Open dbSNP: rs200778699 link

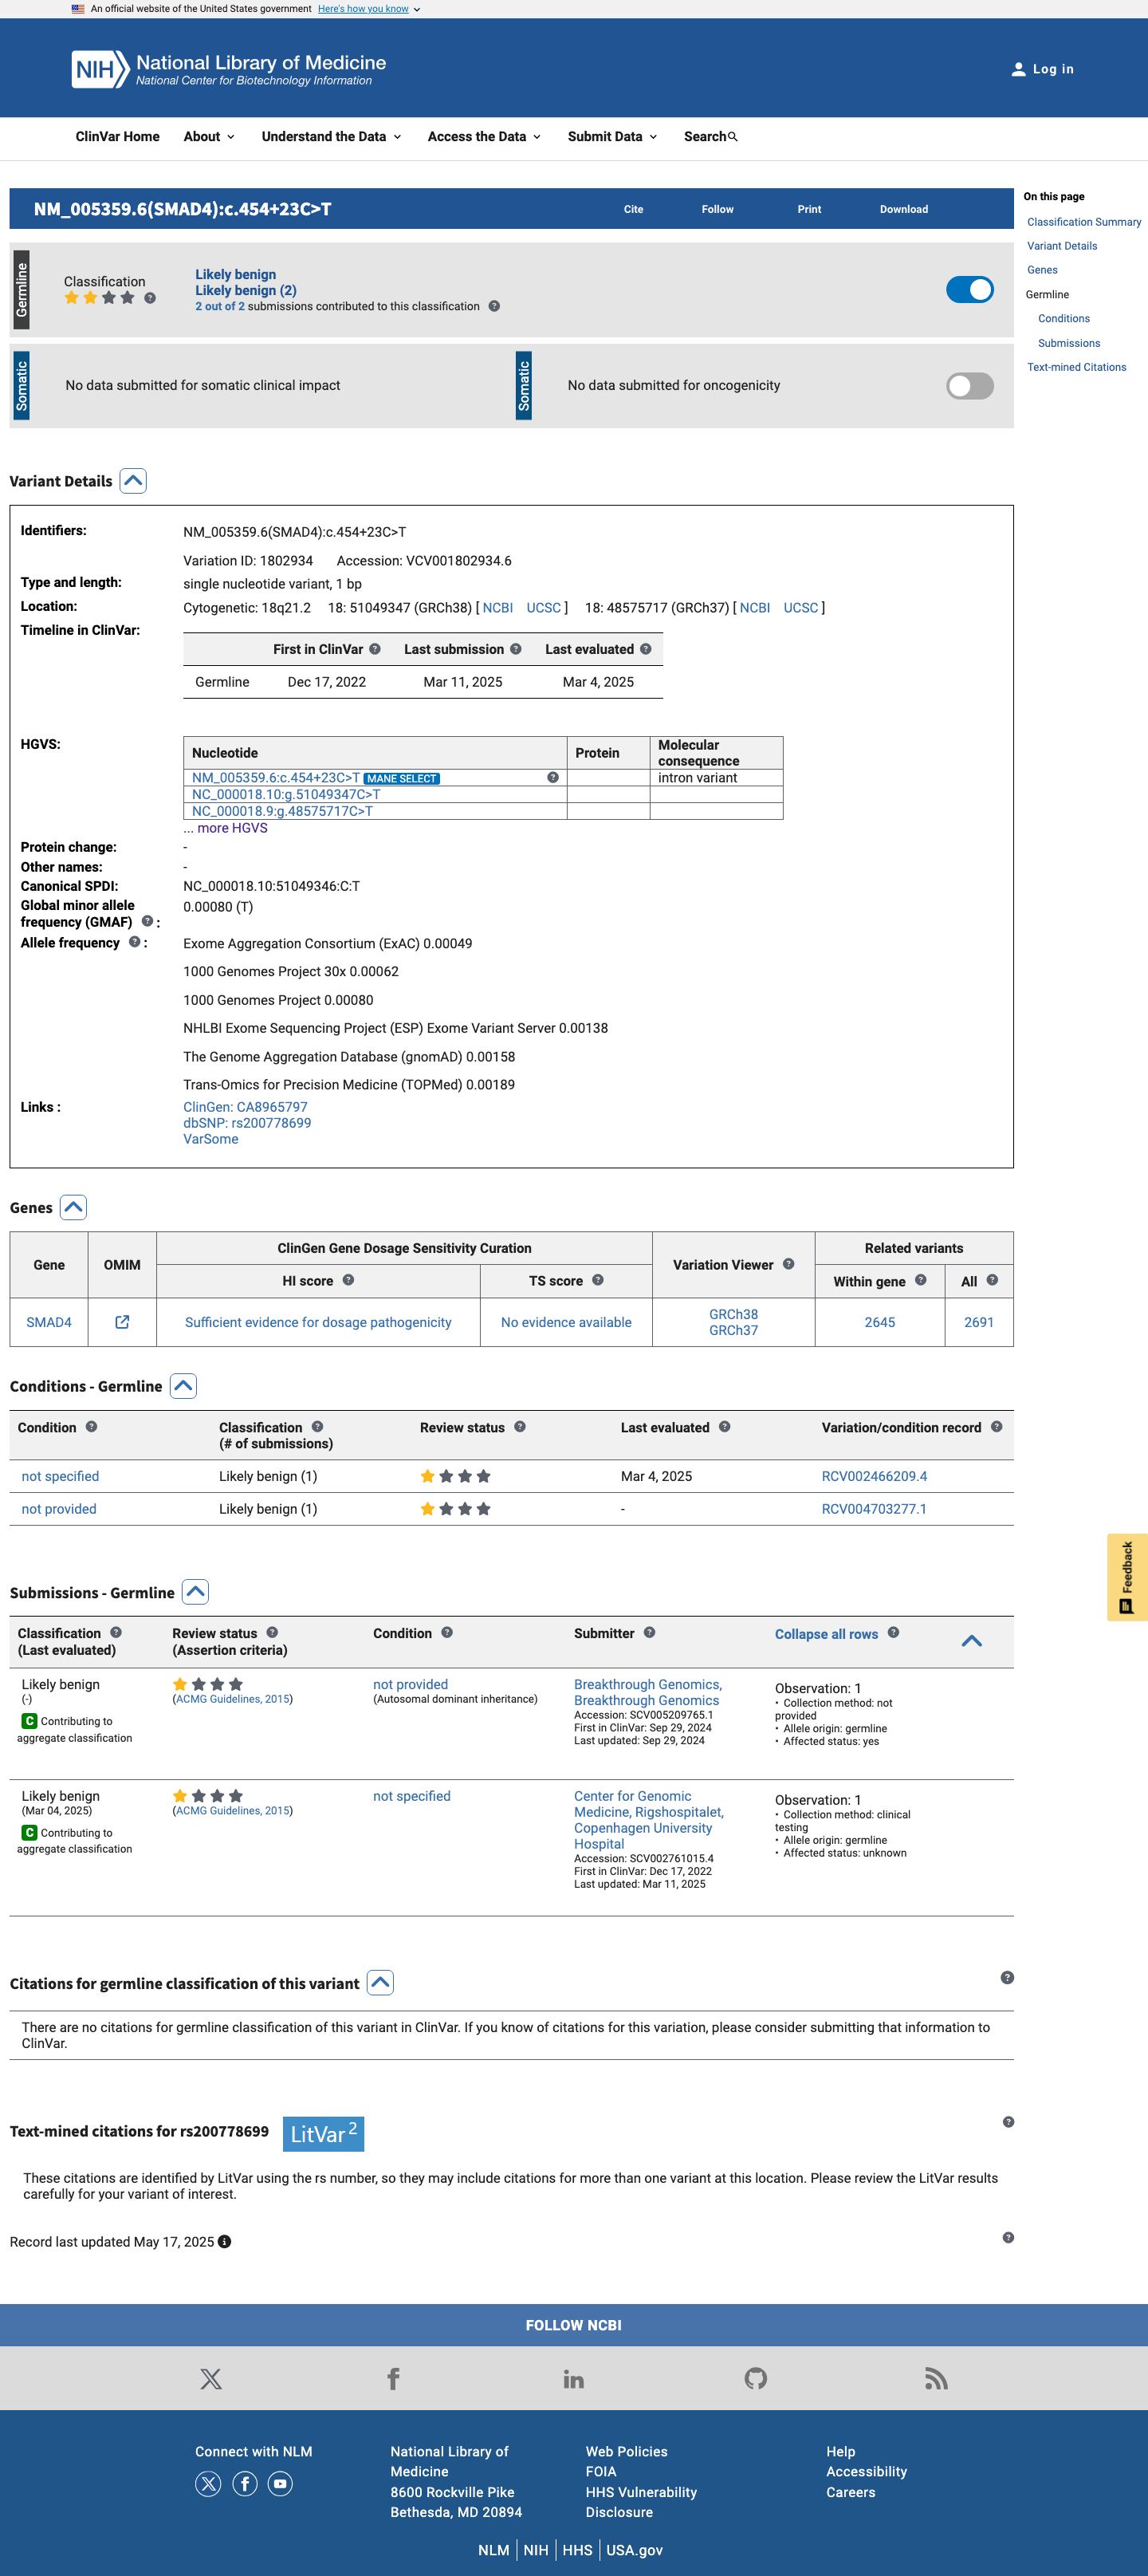(247, 1123)
